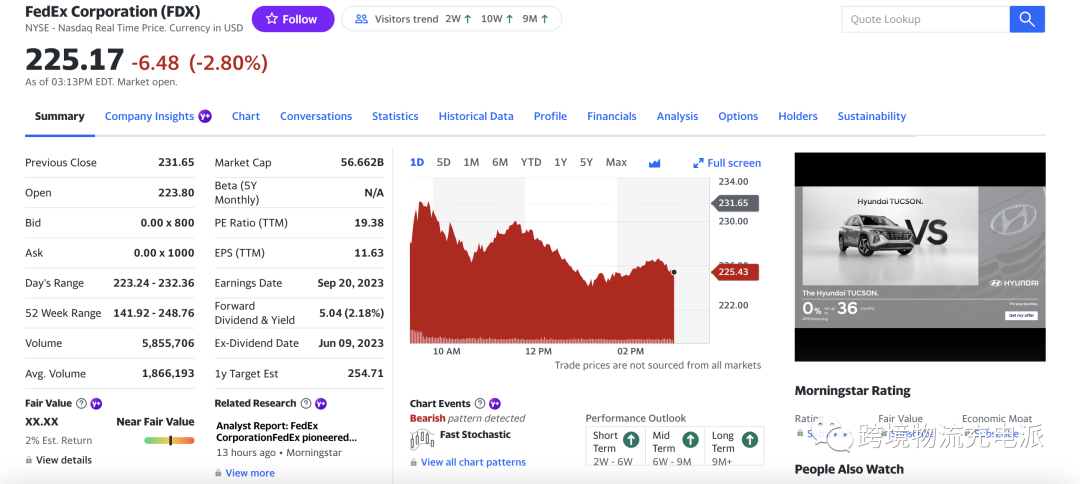Viewport: 1080px width, 484px height.
Task: Open the Company Insights tab
Action: 149,116
